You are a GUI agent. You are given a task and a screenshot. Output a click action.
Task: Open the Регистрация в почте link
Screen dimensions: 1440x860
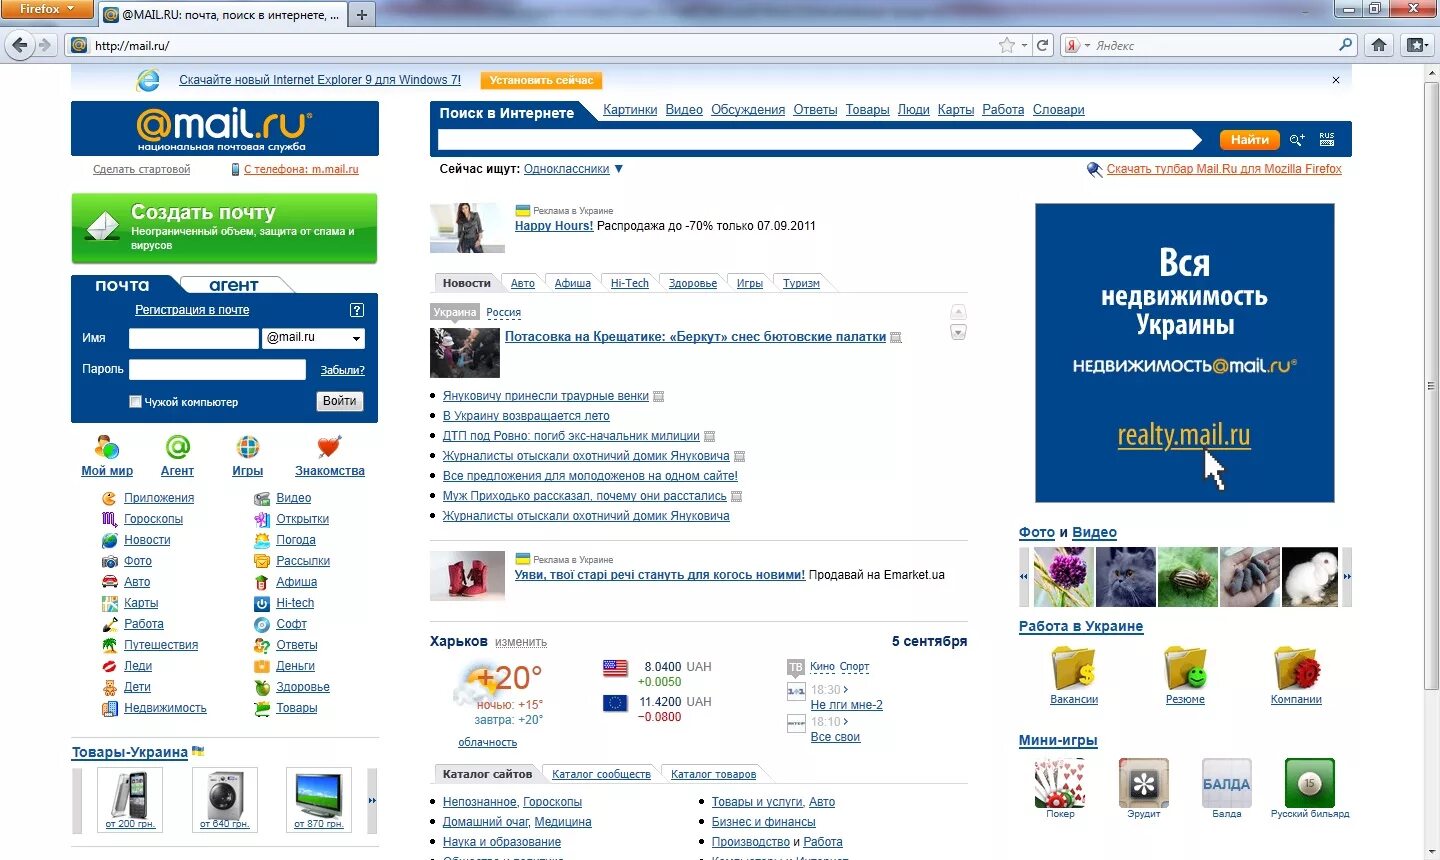(192, 310)
